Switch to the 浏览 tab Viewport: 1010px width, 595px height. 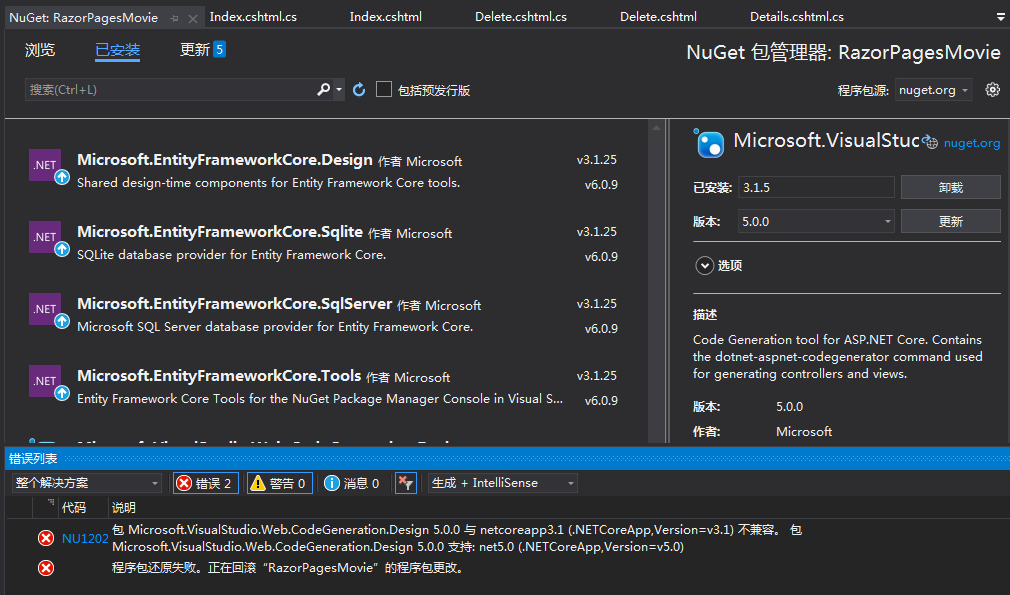[x=40, y=50]
